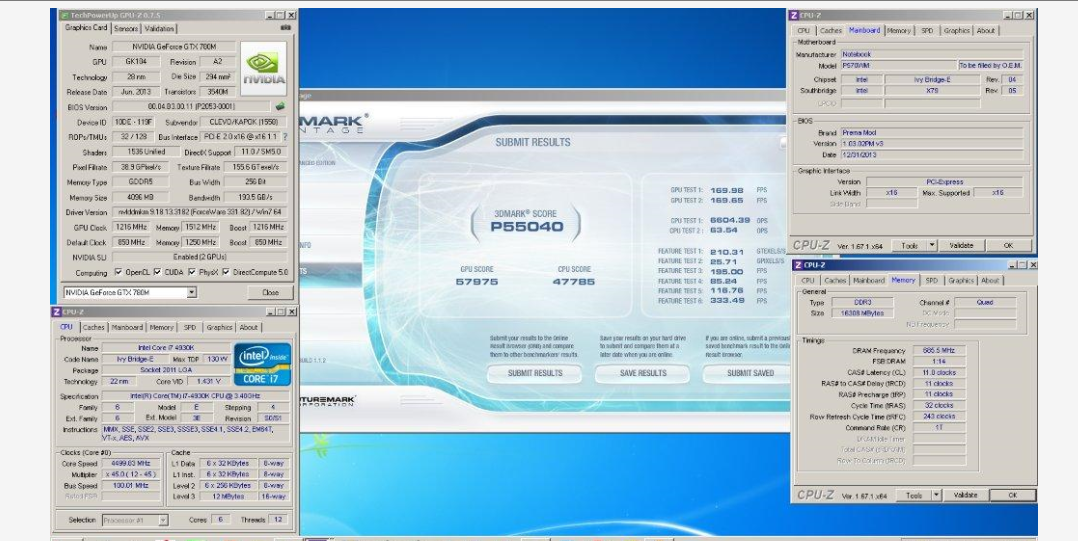The image size is (1078, 541).
Task: Click Tools button in the Mainboard CPU-Z window
Action: tap(909, 245)
